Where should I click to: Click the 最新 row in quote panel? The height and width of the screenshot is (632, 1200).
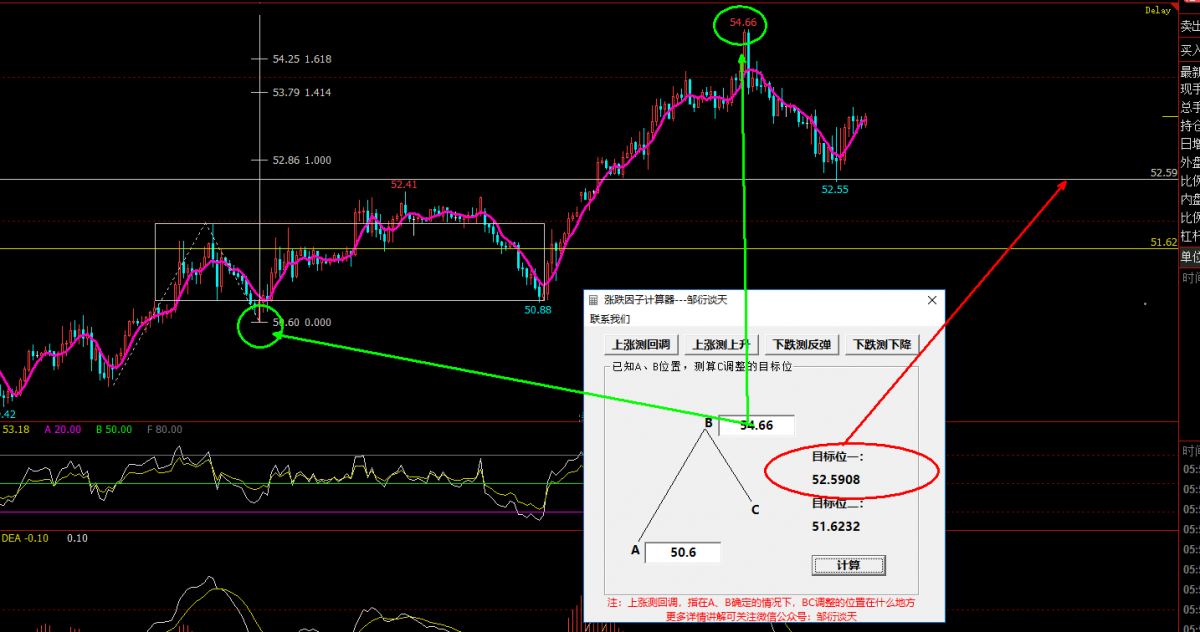(x=1190, y=72)
